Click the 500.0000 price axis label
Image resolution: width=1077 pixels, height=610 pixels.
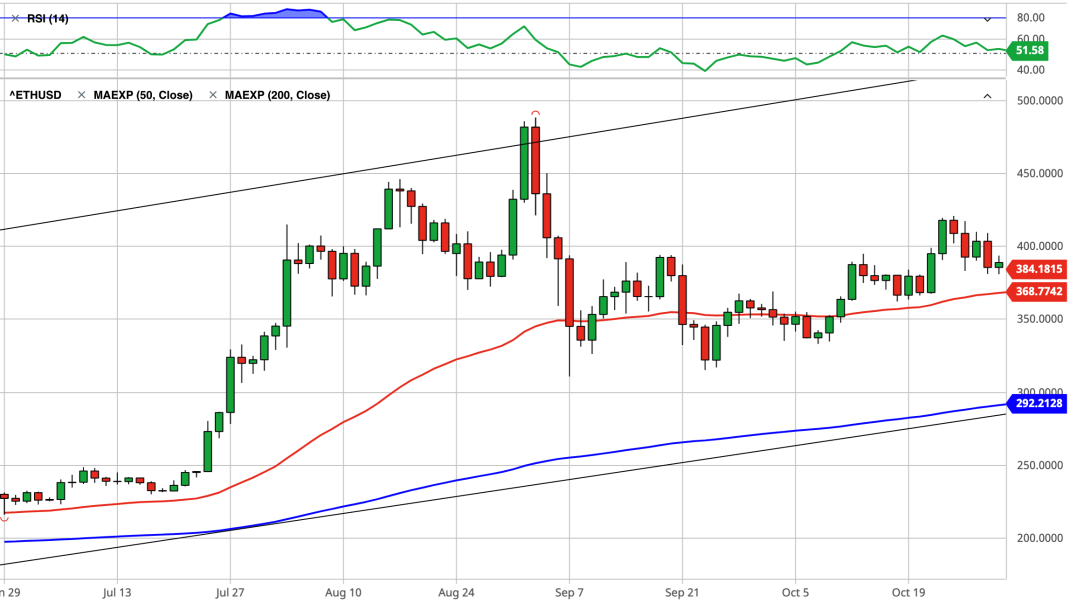point(1039,100)
